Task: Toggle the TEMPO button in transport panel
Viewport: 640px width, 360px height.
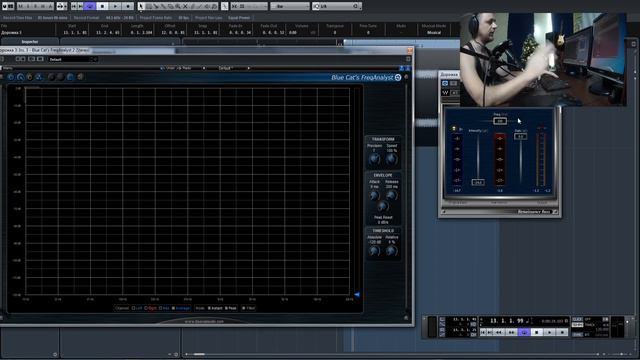Action: point(577,325)
